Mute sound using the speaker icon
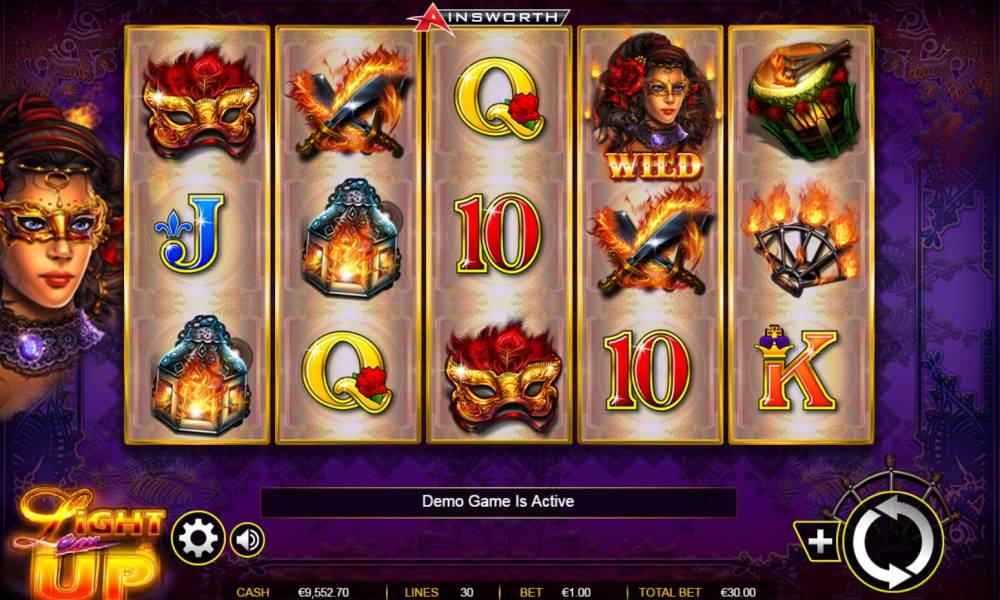The image size is (1000, 600). tap(247, 540)
